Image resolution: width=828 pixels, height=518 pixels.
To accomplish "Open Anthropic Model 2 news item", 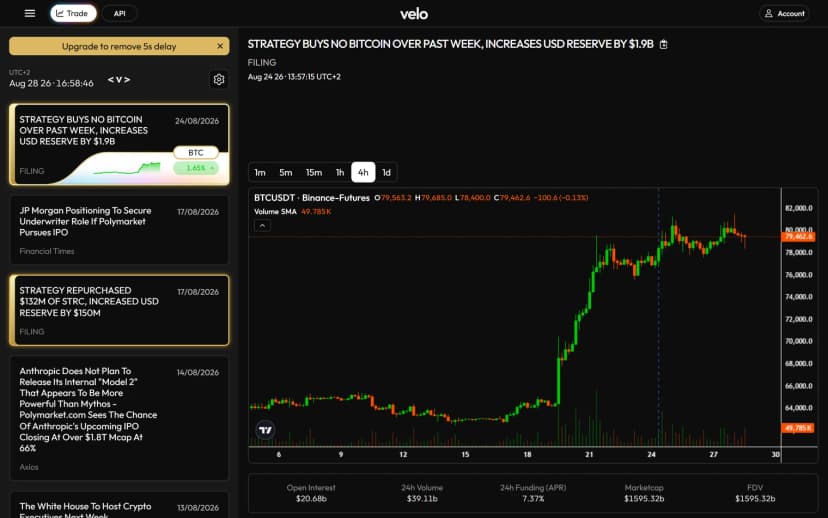I will pyautogui.click(x=119, y=418).
